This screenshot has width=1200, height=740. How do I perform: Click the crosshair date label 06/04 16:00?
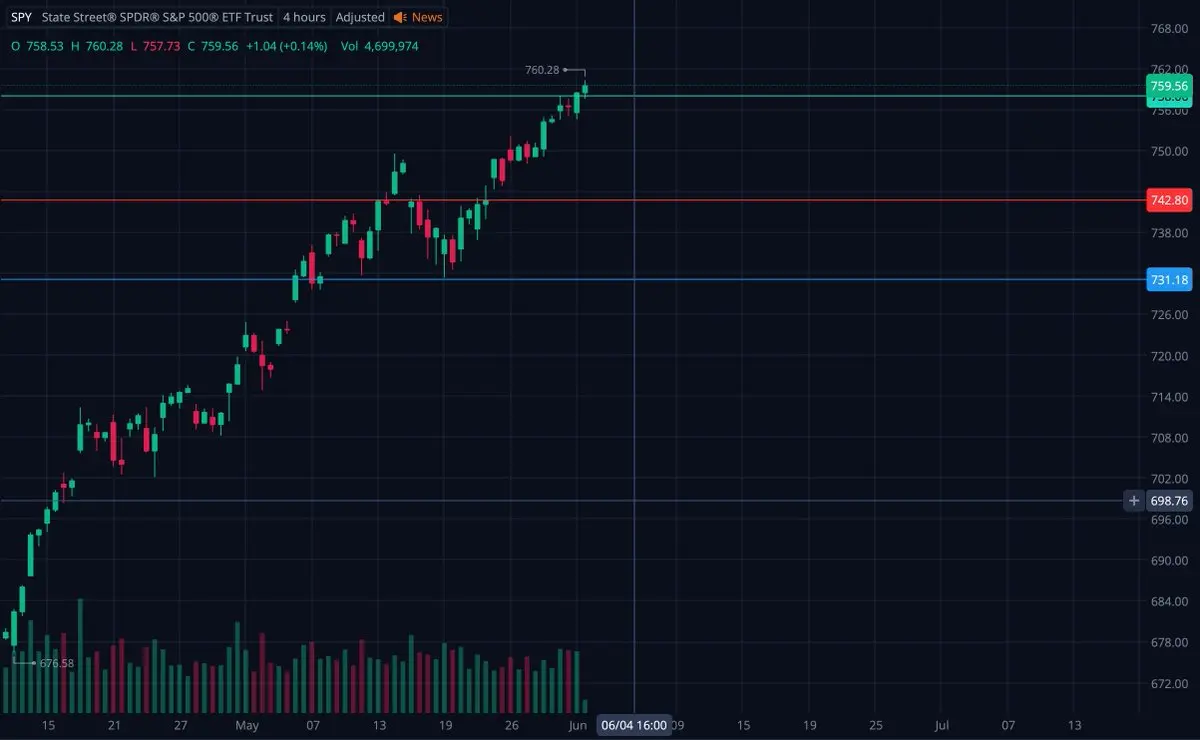(634, 724)
